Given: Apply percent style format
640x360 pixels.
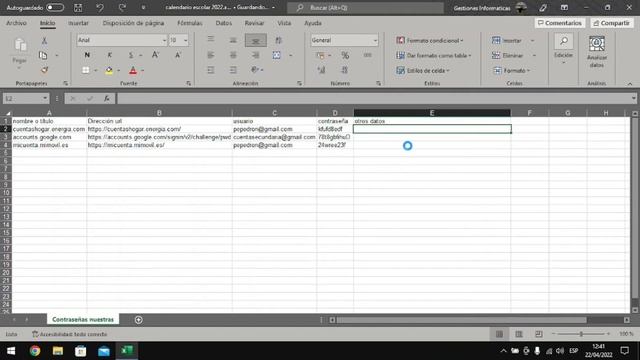Looking at the screenshot, I should click(345, 55).
